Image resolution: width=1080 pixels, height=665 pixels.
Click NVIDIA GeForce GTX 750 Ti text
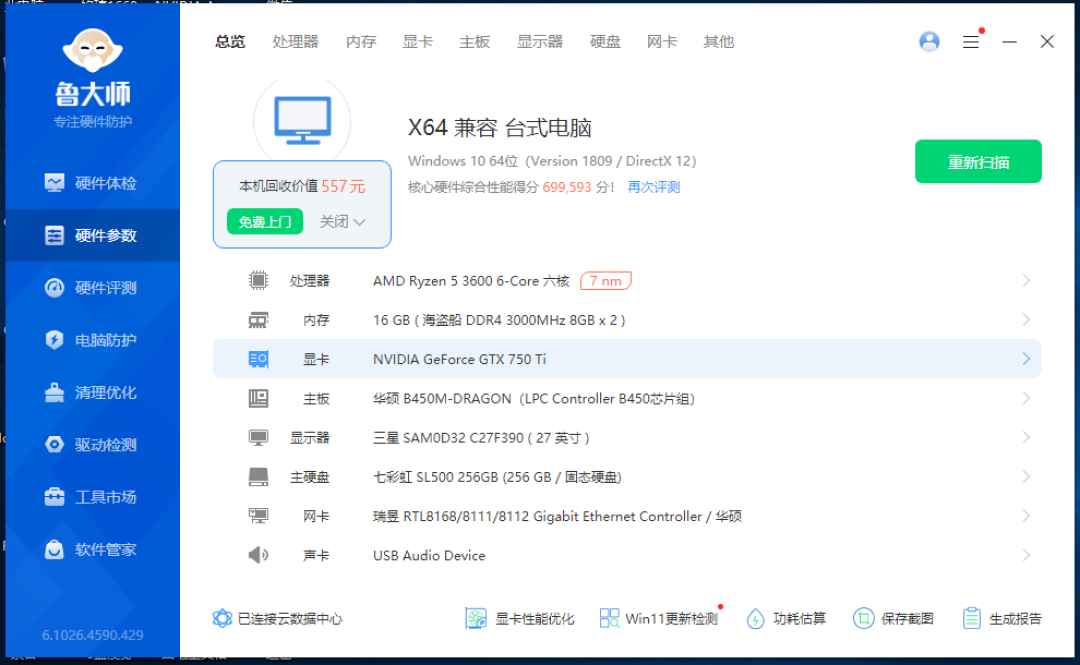click(459, 360)
